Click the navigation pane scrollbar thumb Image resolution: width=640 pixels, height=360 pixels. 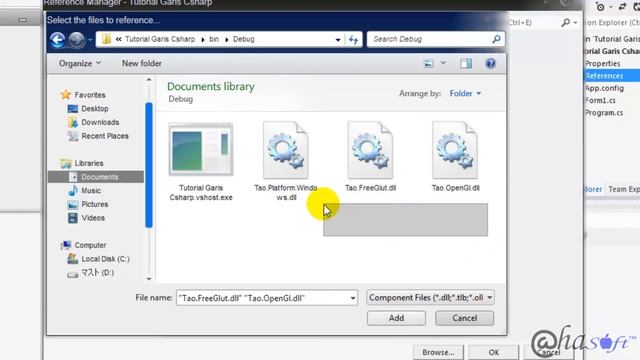point(149,165)
